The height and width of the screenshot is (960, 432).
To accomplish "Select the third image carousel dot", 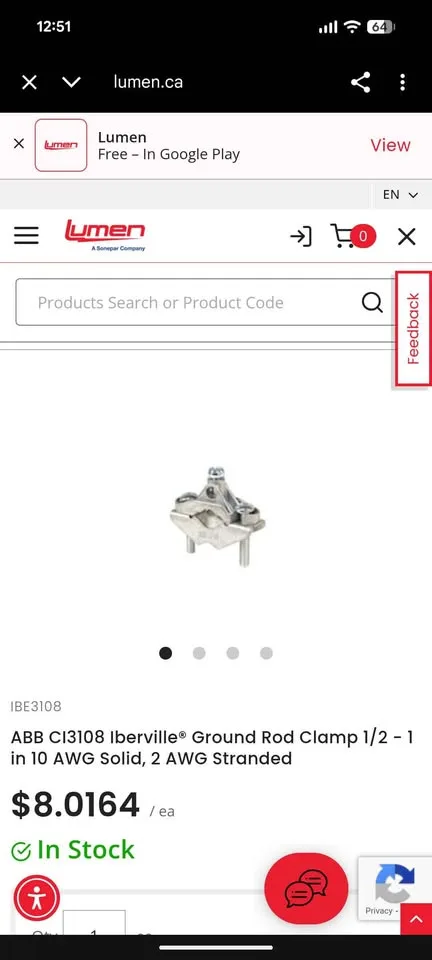I will tap(233, 653).
